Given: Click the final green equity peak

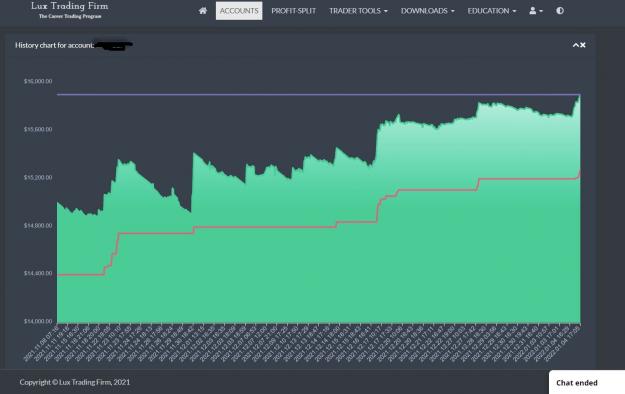Looking at the screenshot, I should pos(579,97).
